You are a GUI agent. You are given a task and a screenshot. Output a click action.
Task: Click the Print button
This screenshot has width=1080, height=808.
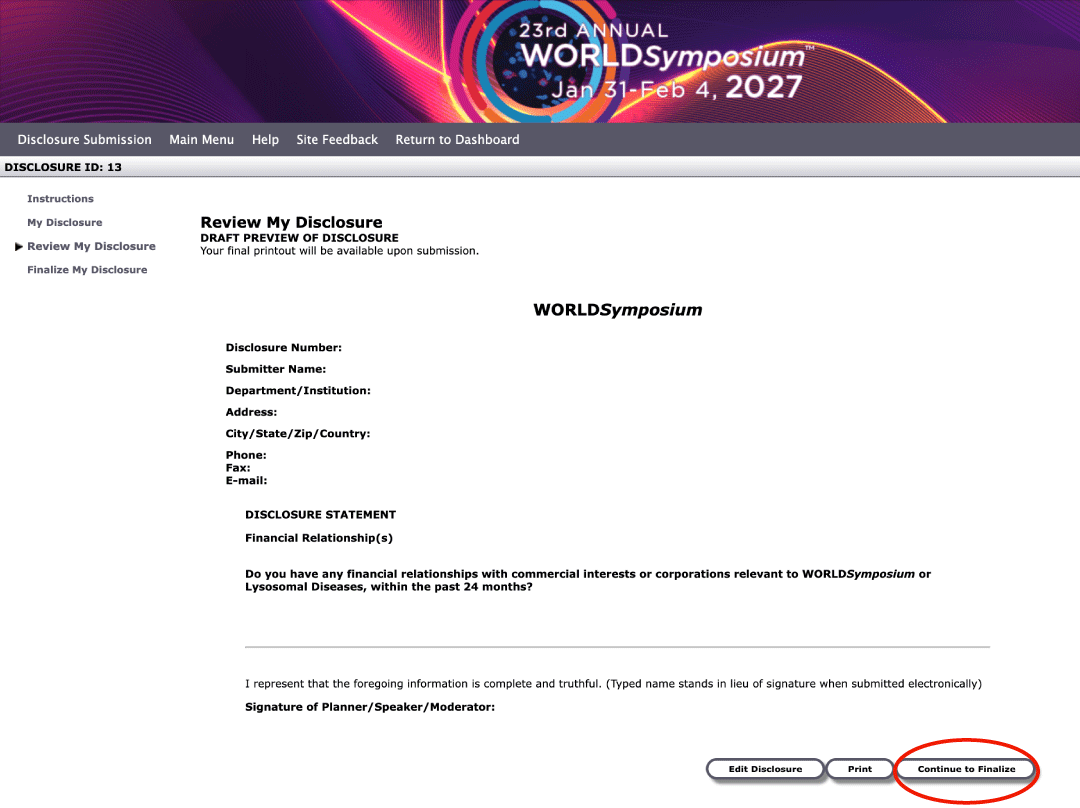(x=860, y=769)
